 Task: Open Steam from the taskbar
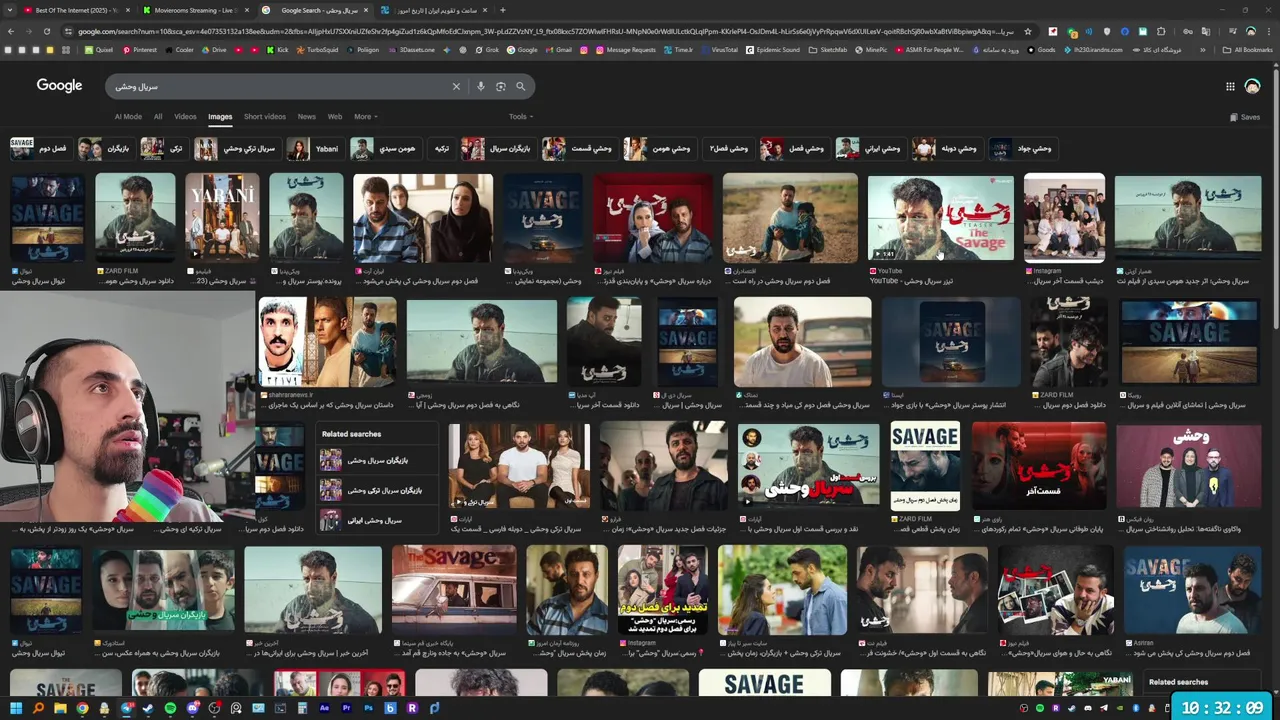coord(148,708)
